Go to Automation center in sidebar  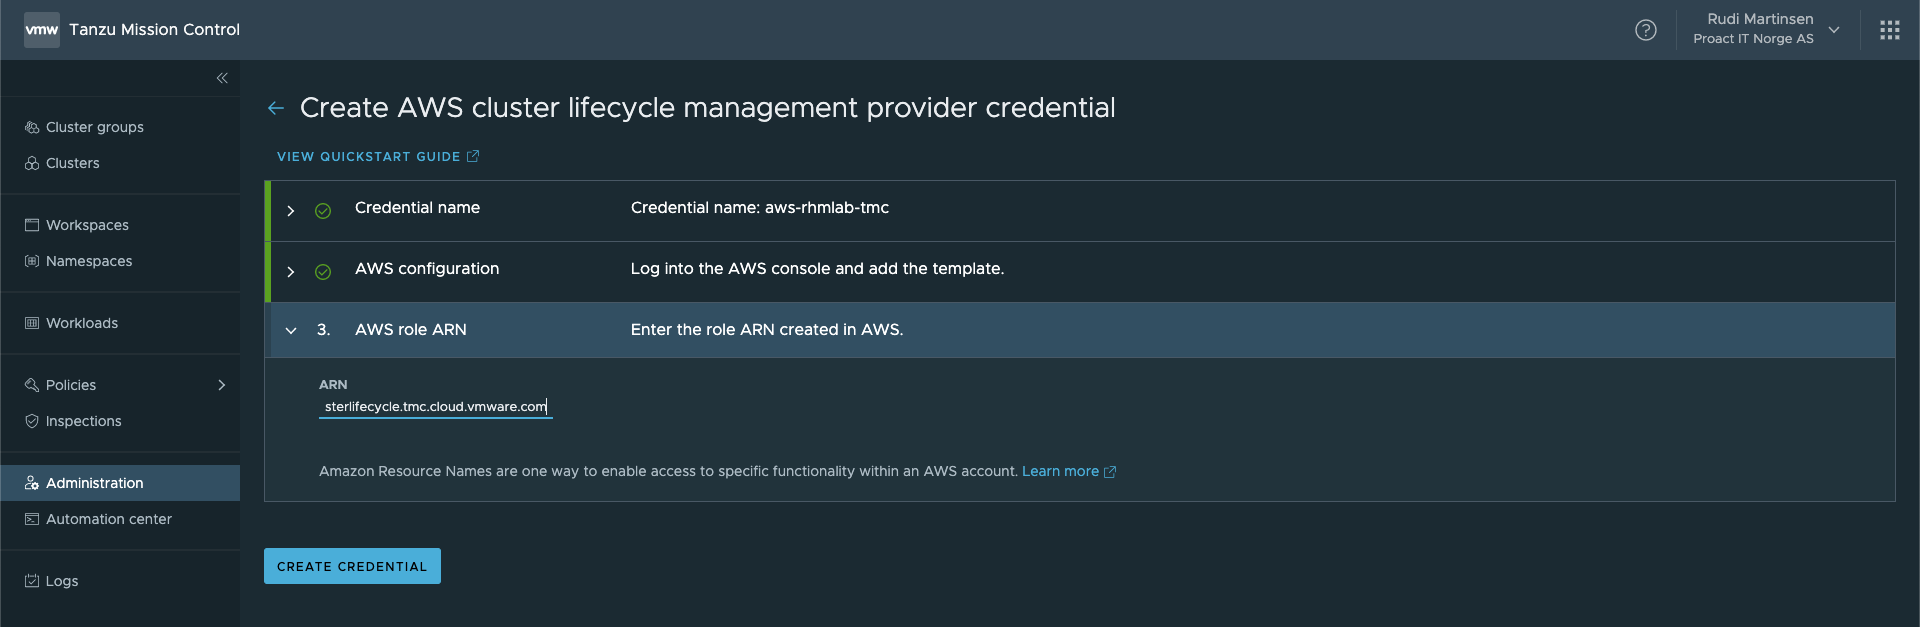[109, 519]
